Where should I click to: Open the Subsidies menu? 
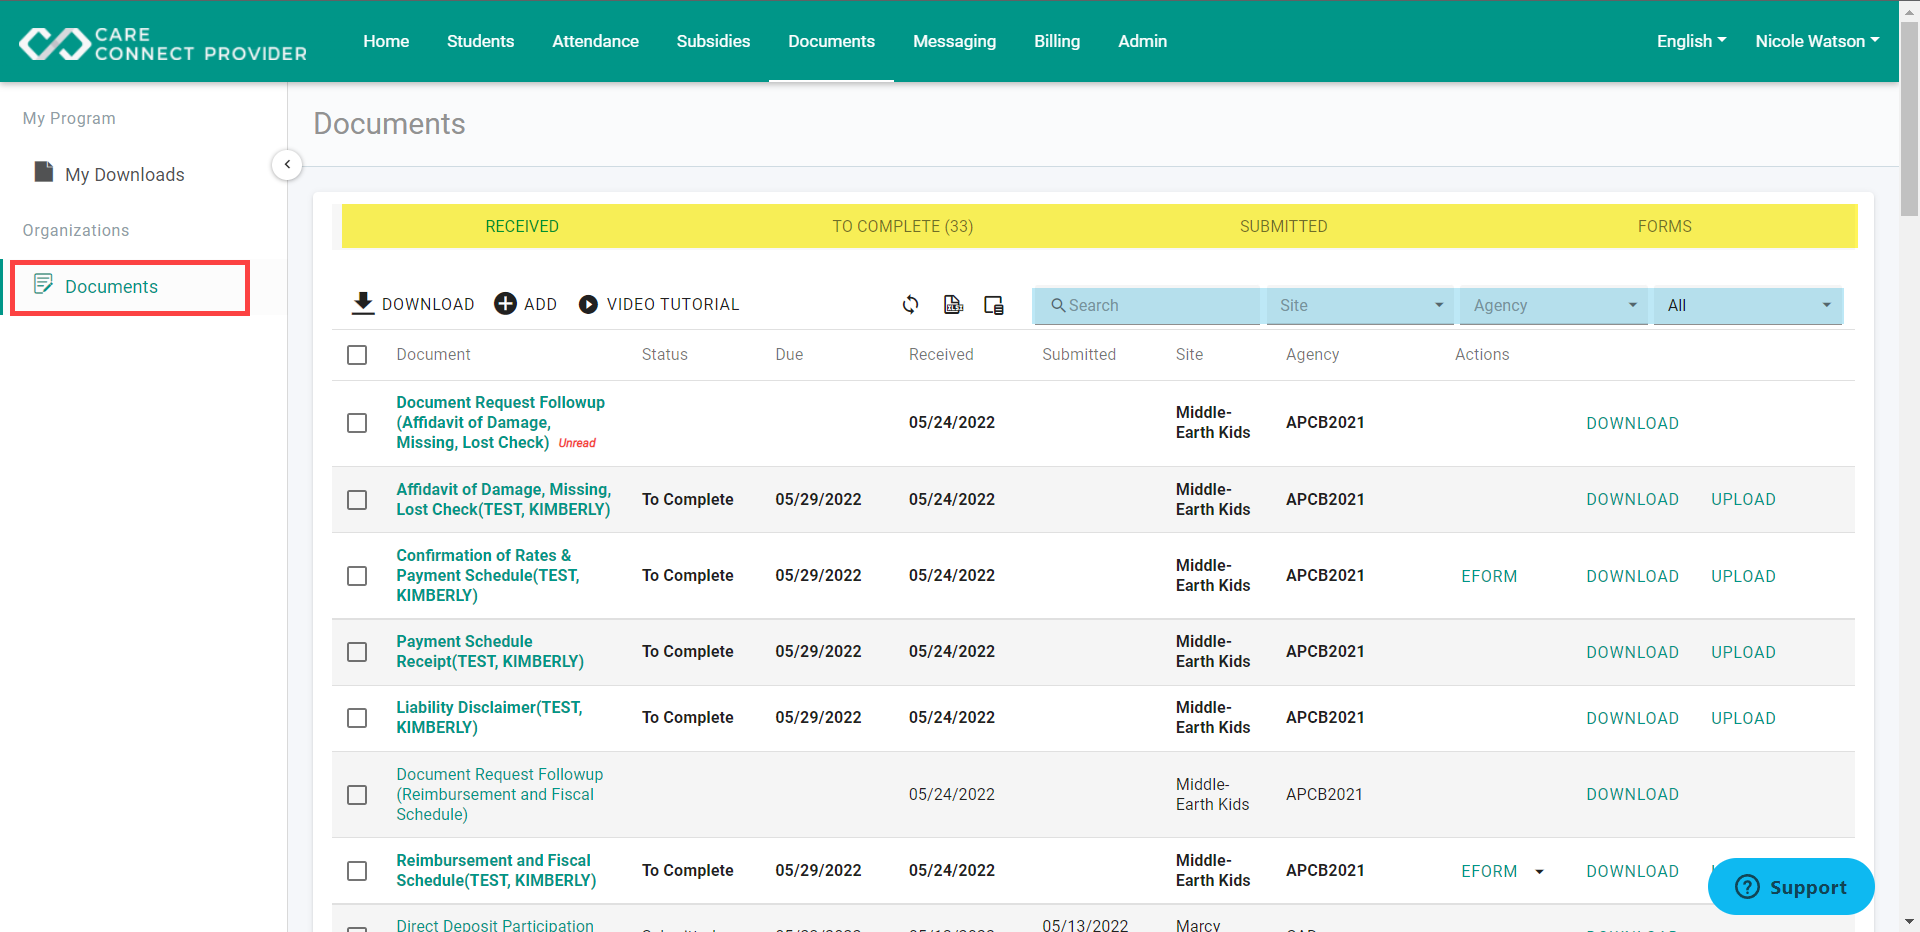[x=713, y=41]
